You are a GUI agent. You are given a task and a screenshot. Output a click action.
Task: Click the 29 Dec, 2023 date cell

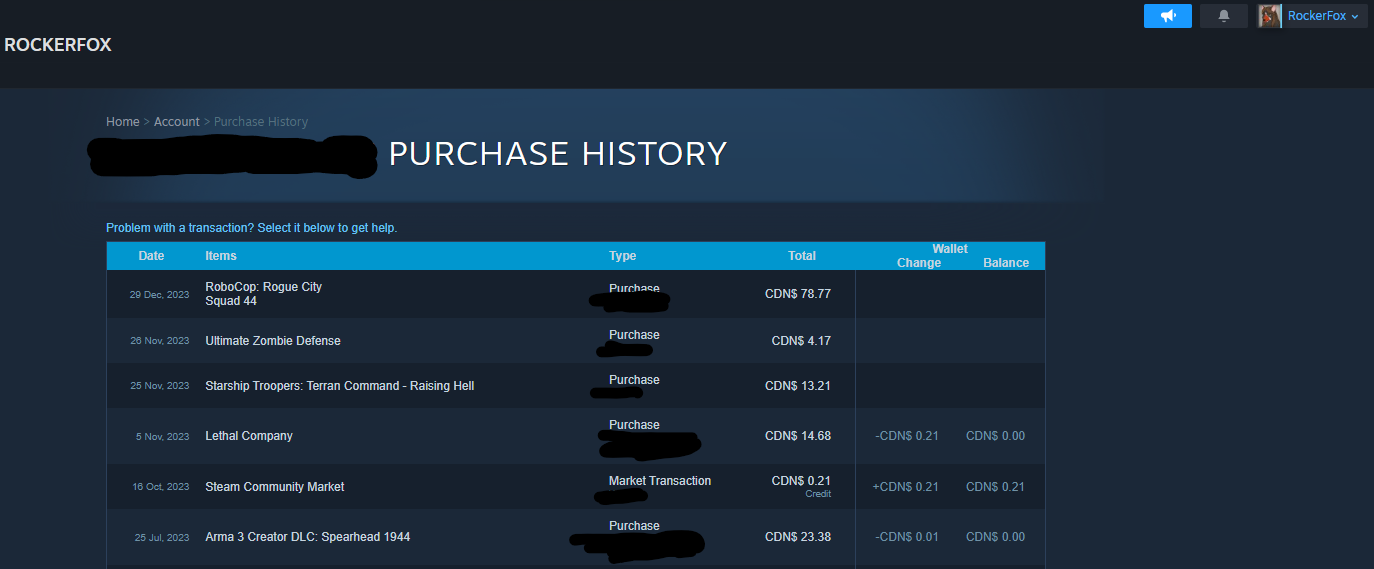[159, 295]
